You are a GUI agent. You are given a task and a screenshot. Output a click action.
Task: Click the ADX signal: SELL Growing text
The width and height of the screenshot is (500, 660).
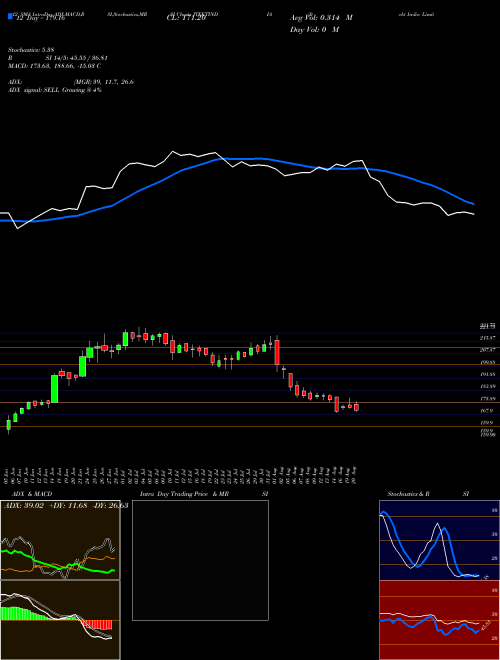click(x=55, y=90)
